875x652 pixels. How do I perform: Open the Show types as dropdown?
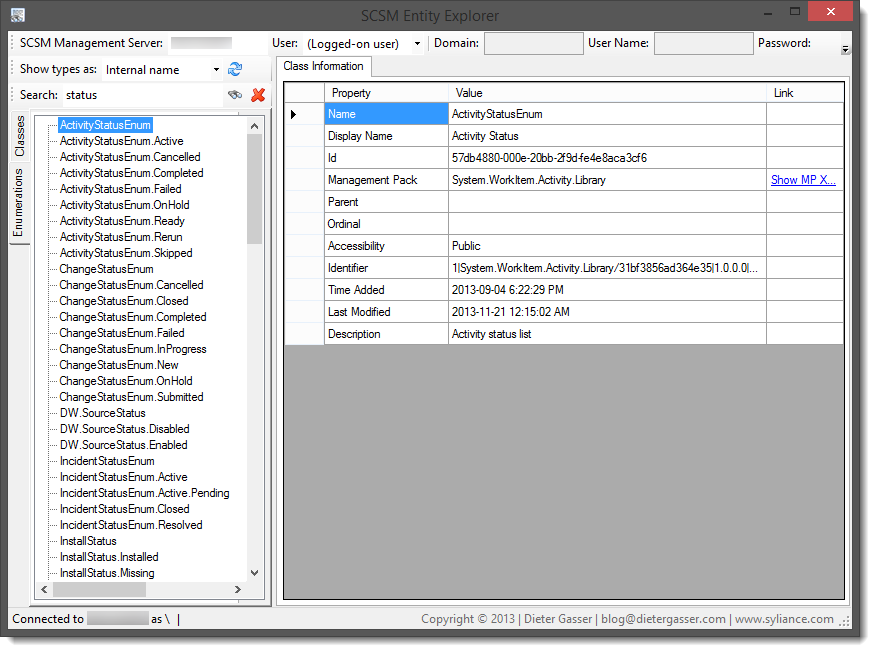pos(217,70)
